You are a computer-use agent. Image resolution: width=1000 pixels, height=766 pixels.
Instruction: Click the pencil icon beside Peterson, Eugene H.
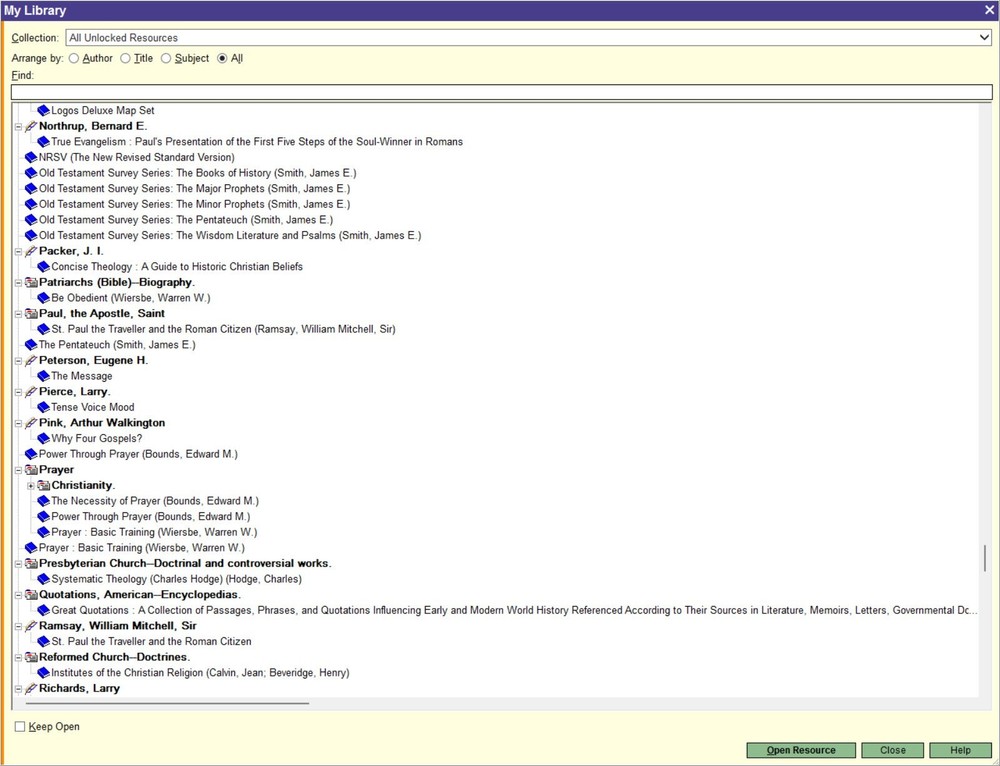click(29, 360)
